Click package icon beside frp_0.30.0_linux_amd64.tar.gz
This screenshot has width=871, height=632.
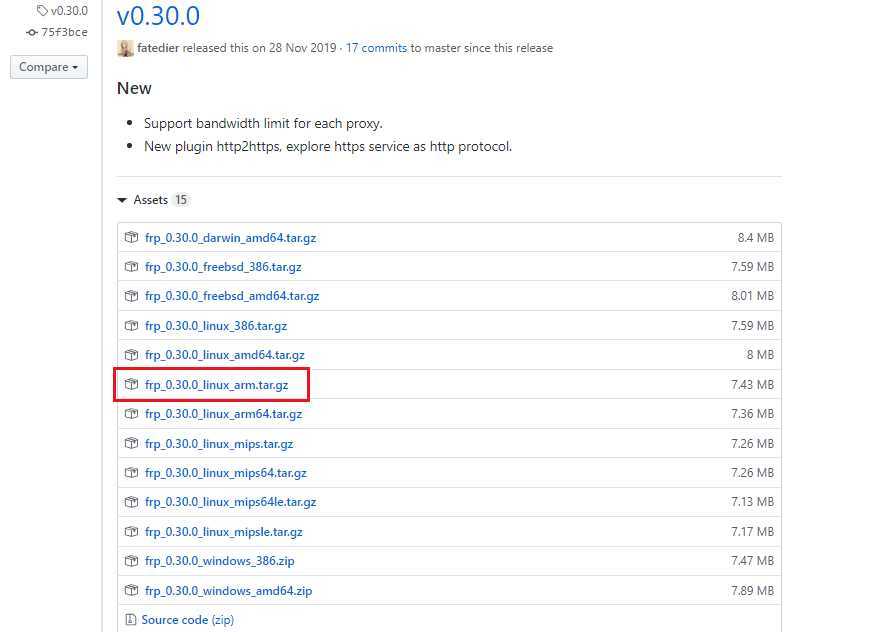(131, 354)
